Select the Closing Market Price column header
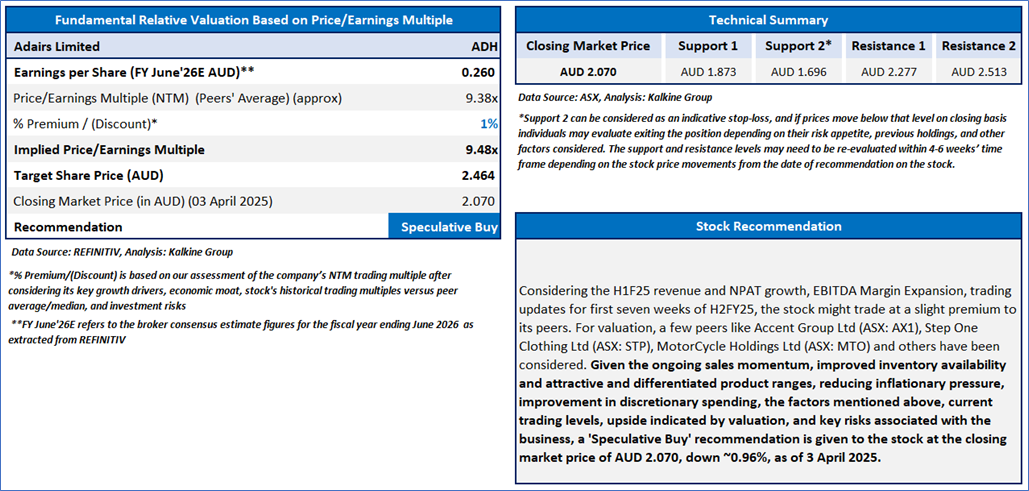Image resolution: width=1029 pixels, height=491 pixels. [x=589, y=46]
